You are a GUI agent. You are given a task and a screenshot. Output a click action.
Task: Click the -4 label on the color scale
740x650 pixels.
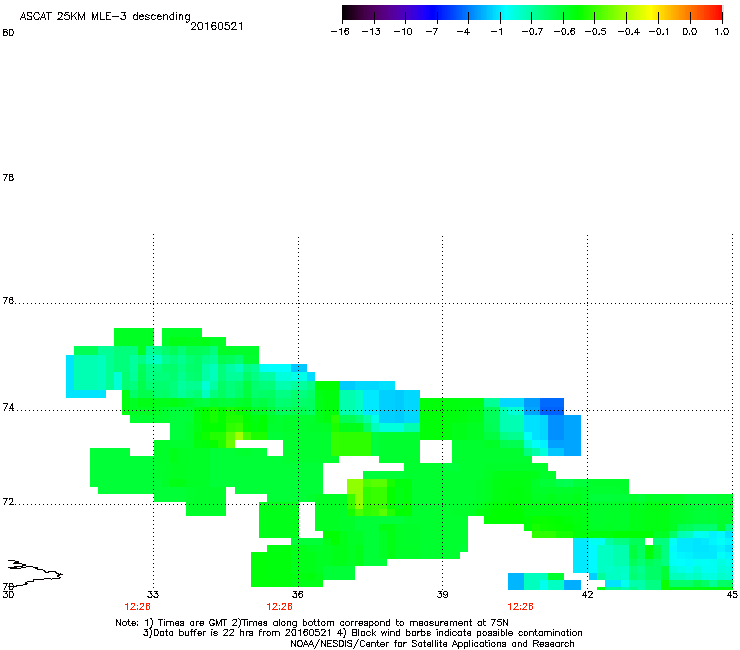pos(463,32)
